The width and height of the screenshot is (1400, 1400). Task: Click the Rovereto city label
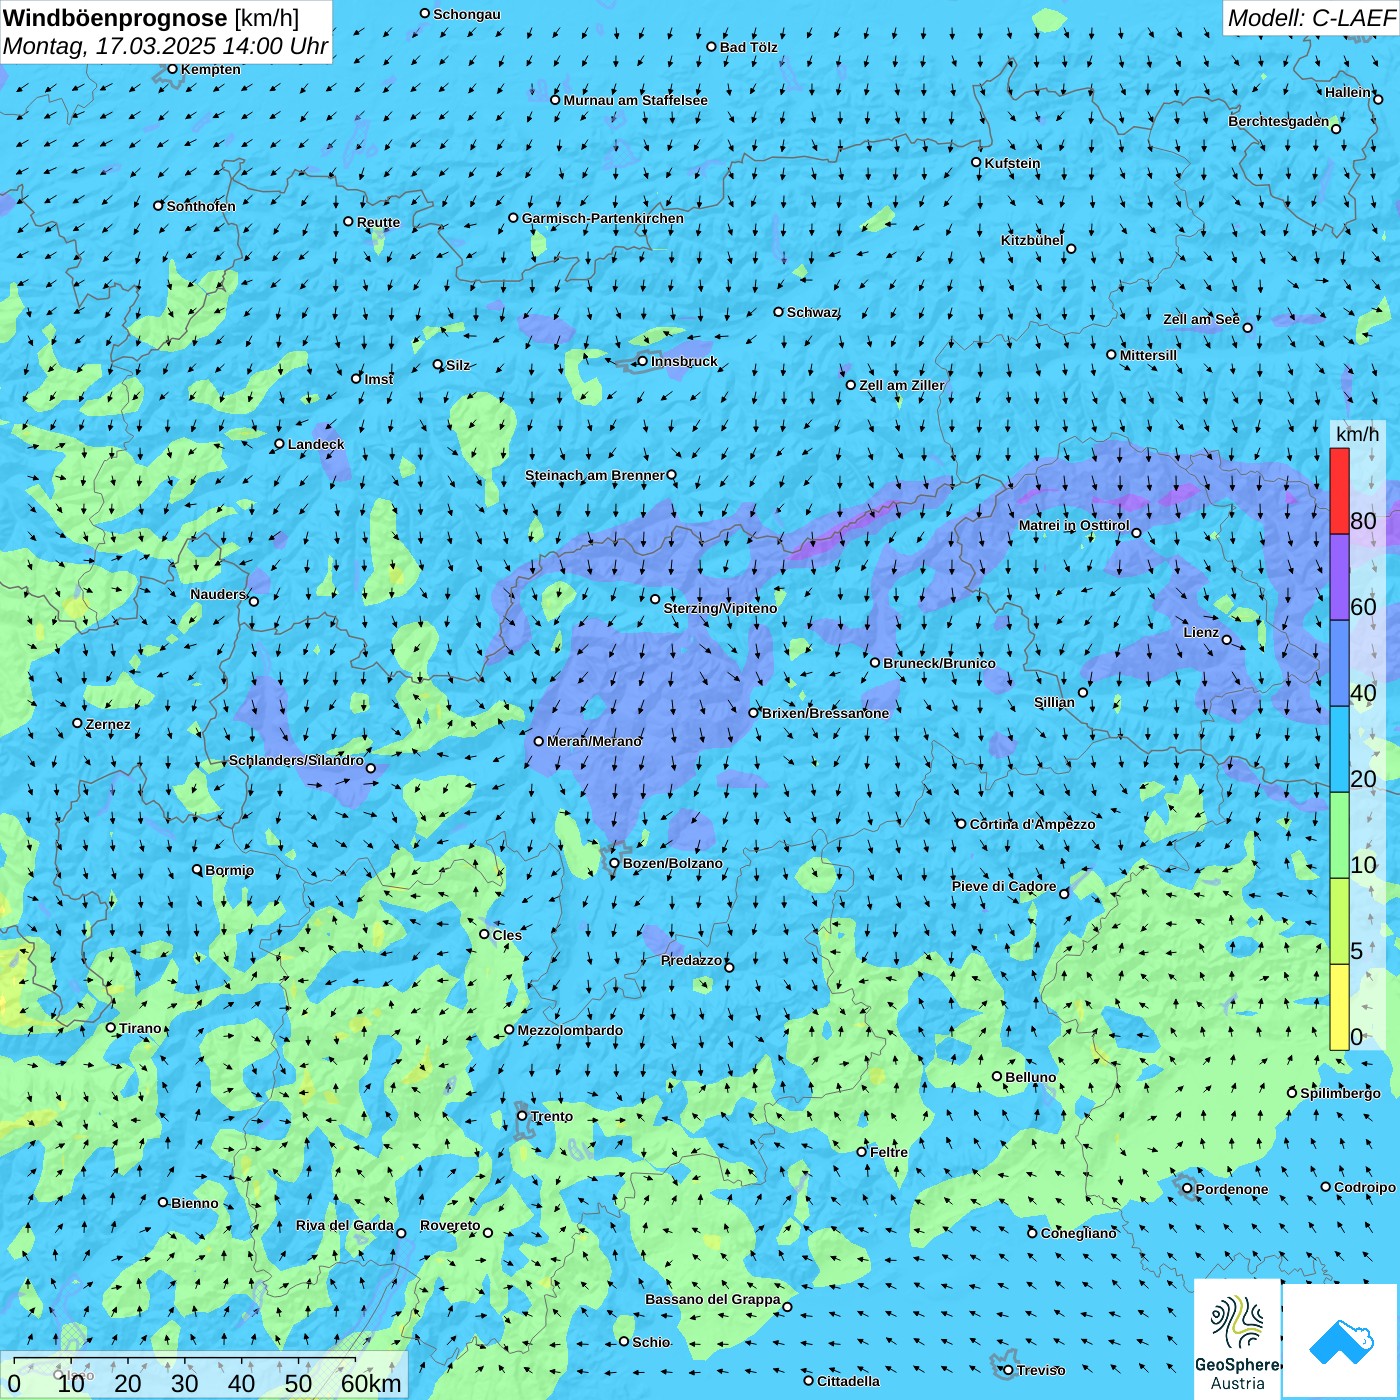pos(450,1225)
